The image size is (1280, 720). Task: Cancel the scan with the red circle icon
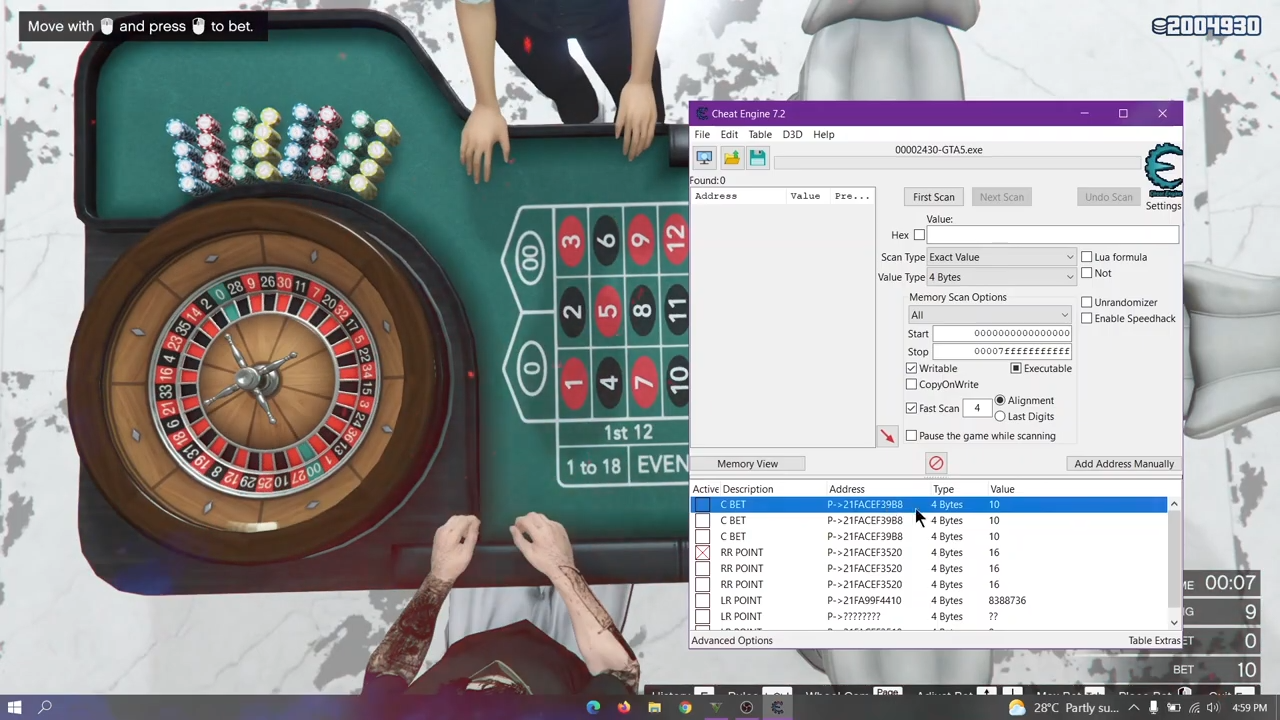click(x=936, y=462)
